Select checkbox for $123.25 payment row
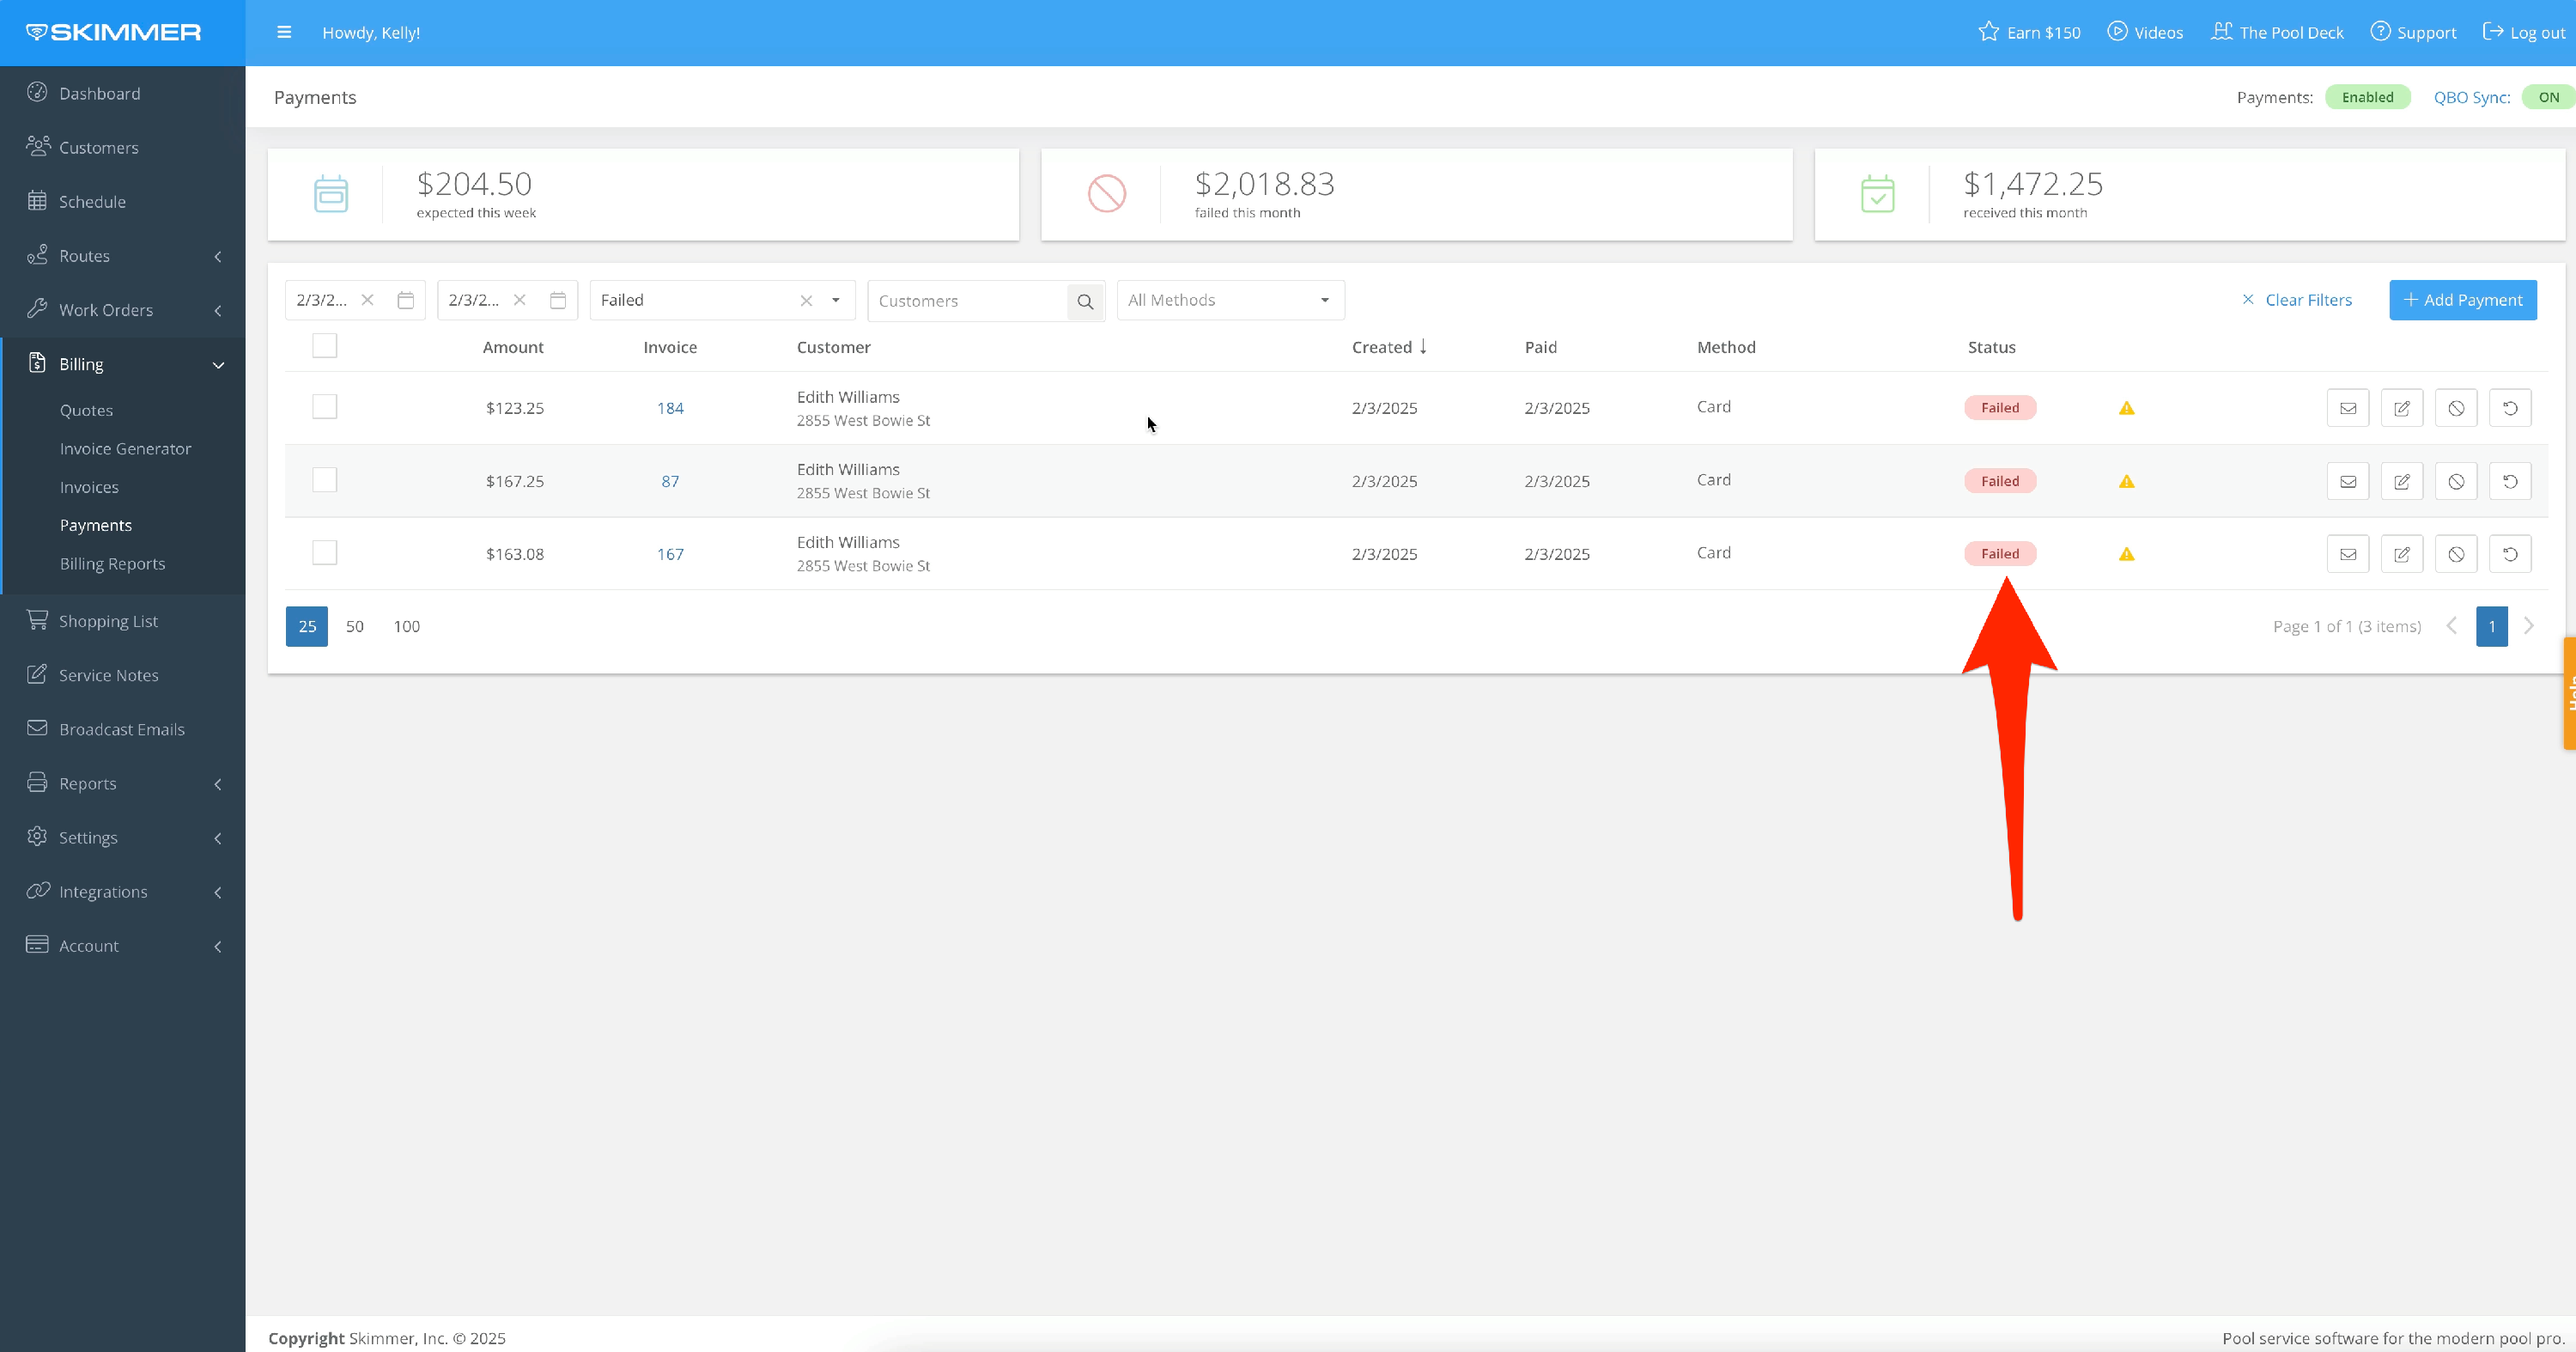2576x1352 pixels. pos(324,407)
